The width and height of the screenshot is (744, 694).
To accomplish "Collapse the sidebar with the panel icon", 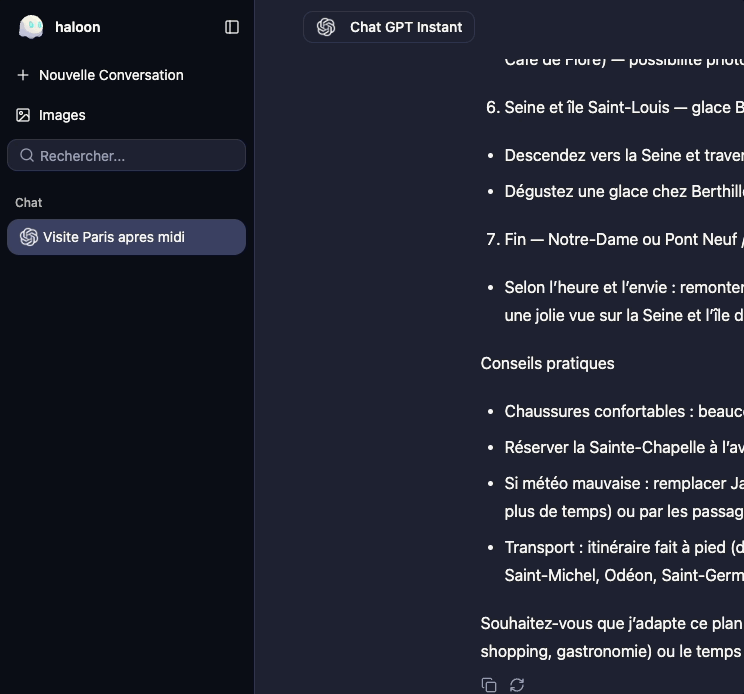I will click(232, 27).
